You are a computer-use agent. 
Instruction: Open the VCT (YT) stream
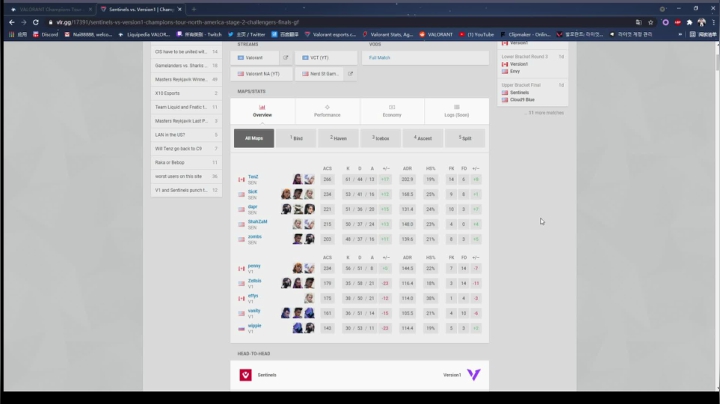pos(326,58)
